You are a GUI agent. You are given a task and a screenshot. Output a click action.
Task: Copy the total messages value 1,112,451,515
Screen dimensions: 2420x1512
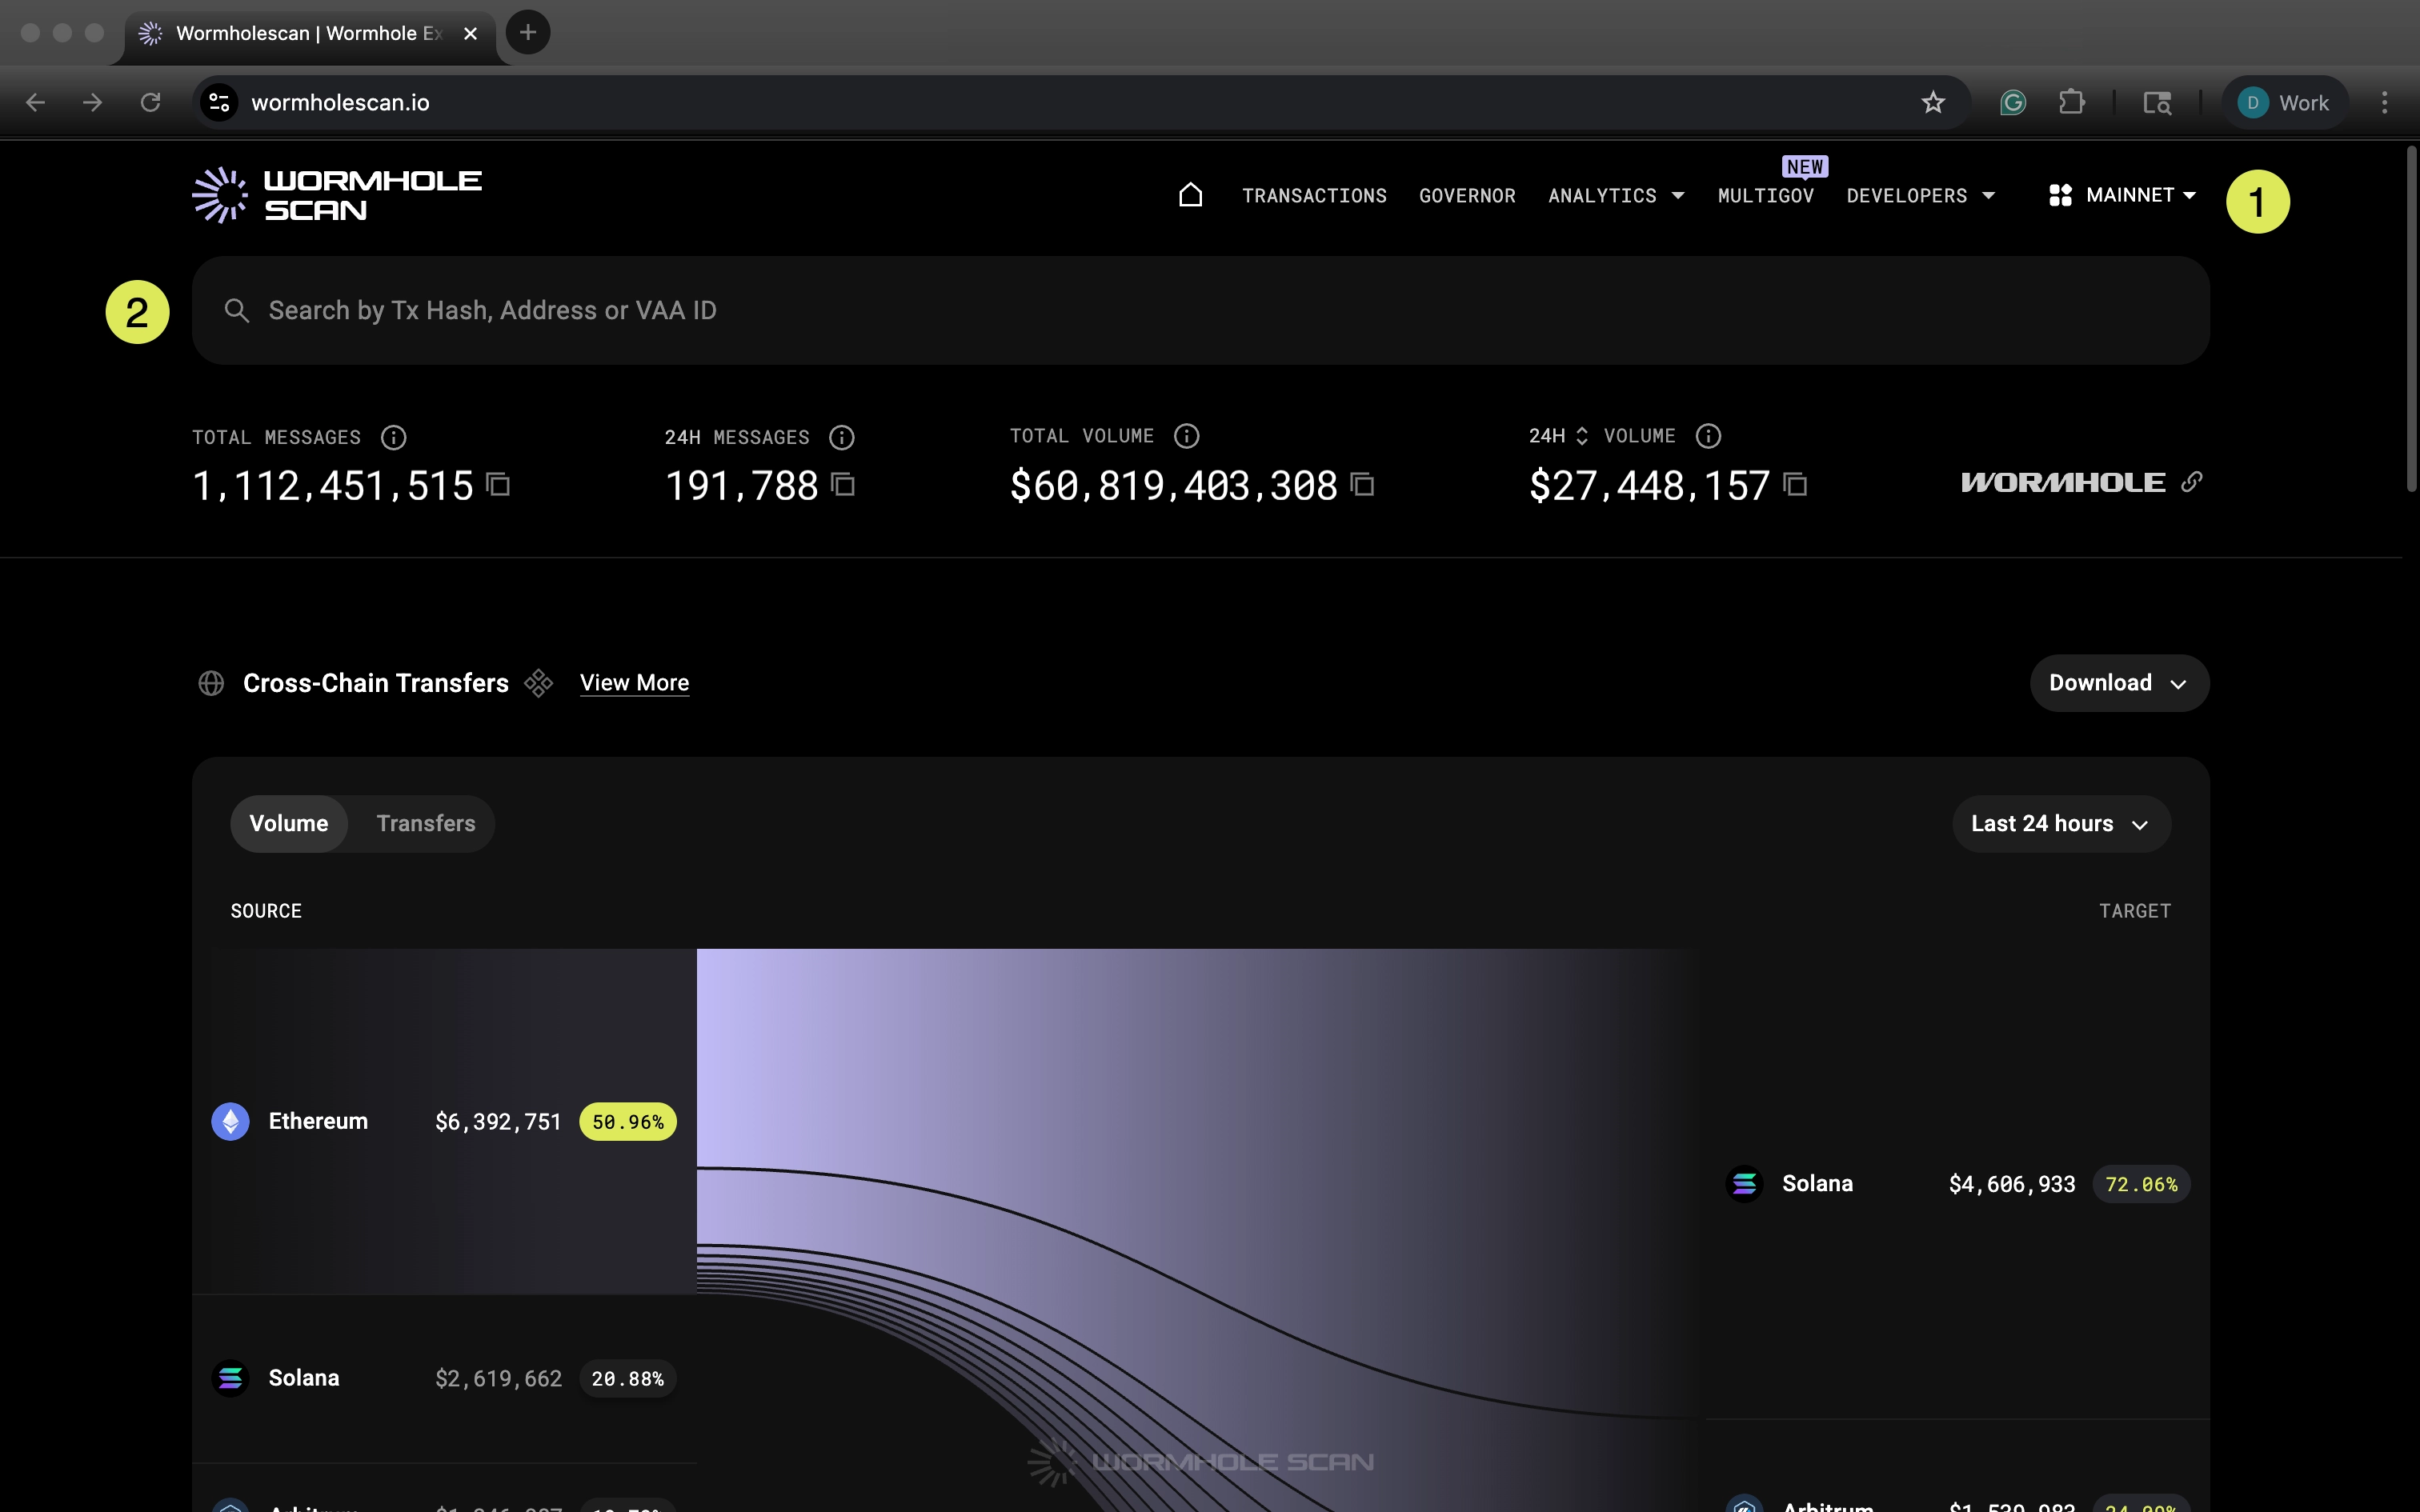pyautogui.click(x=498, y=485)
